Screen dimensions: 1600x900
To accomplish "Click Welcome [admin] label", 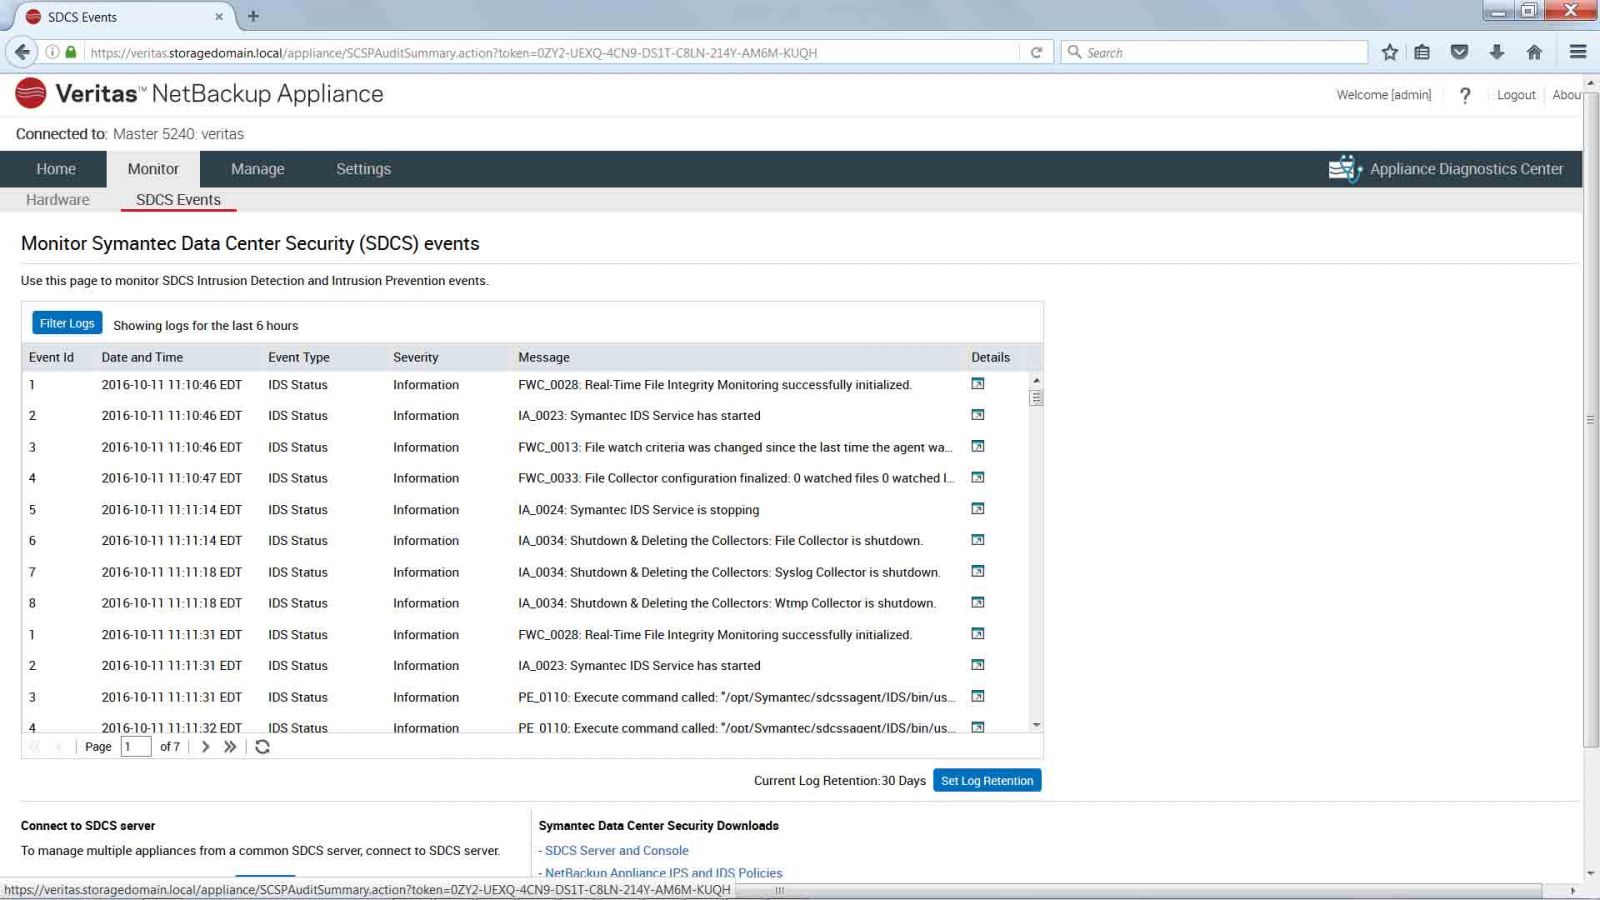I will pyautogui.click(x=1383, y=95).
